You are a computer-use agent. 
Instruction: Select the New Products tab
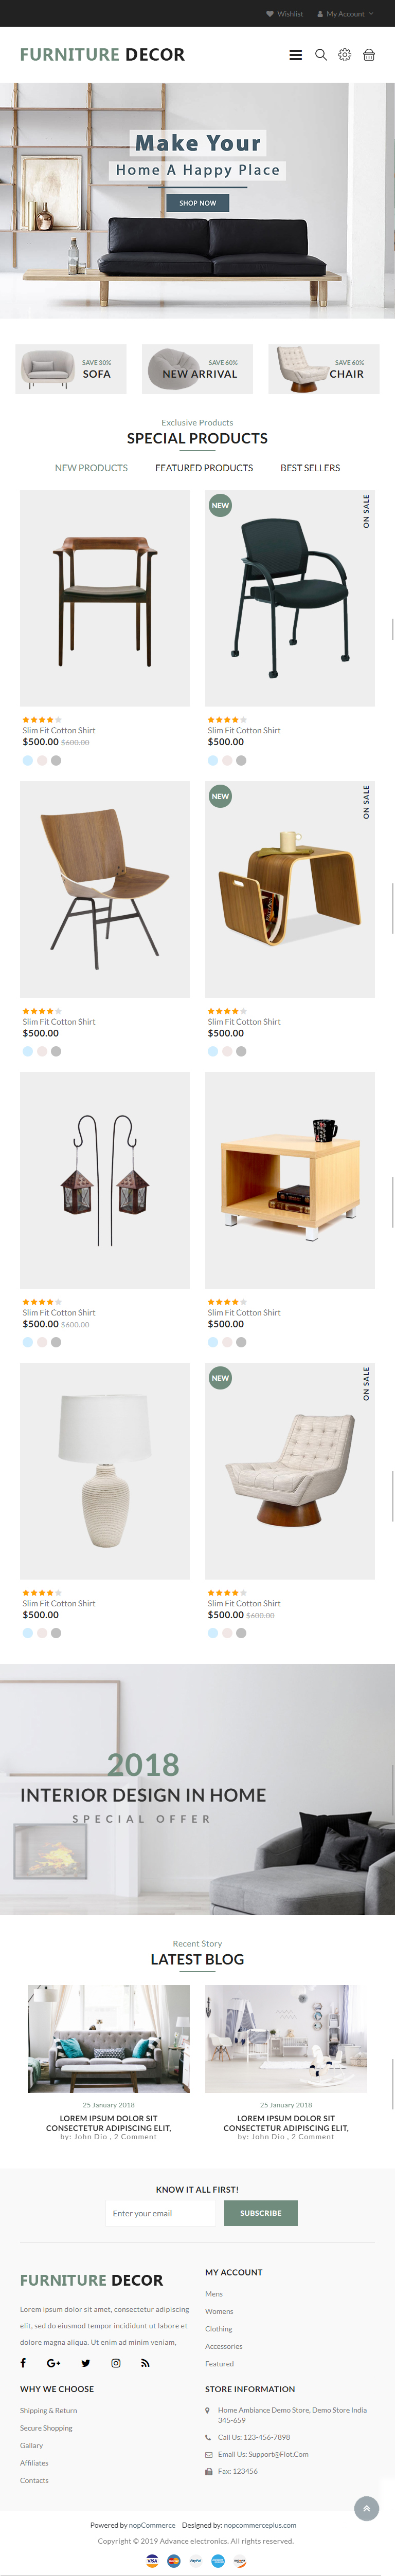pos(91,468)
